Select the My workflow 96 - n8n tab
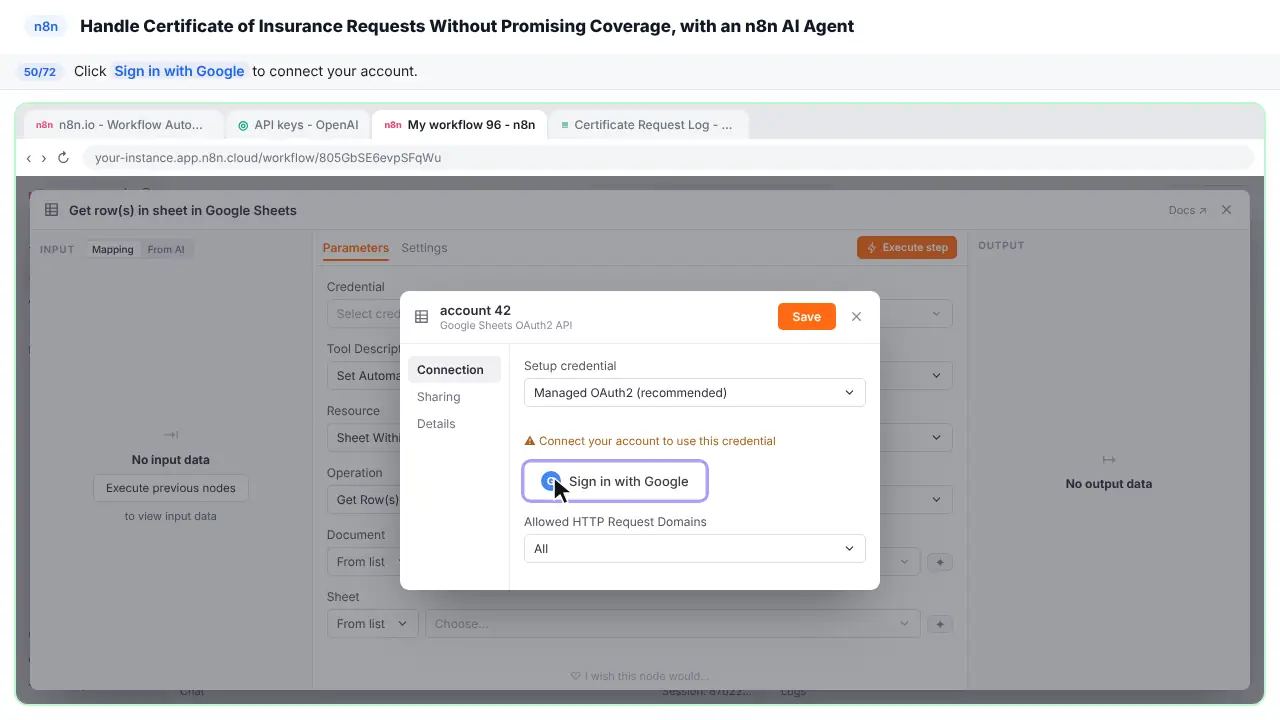The width and height of the screenshot is (1280, 720). 460,125
